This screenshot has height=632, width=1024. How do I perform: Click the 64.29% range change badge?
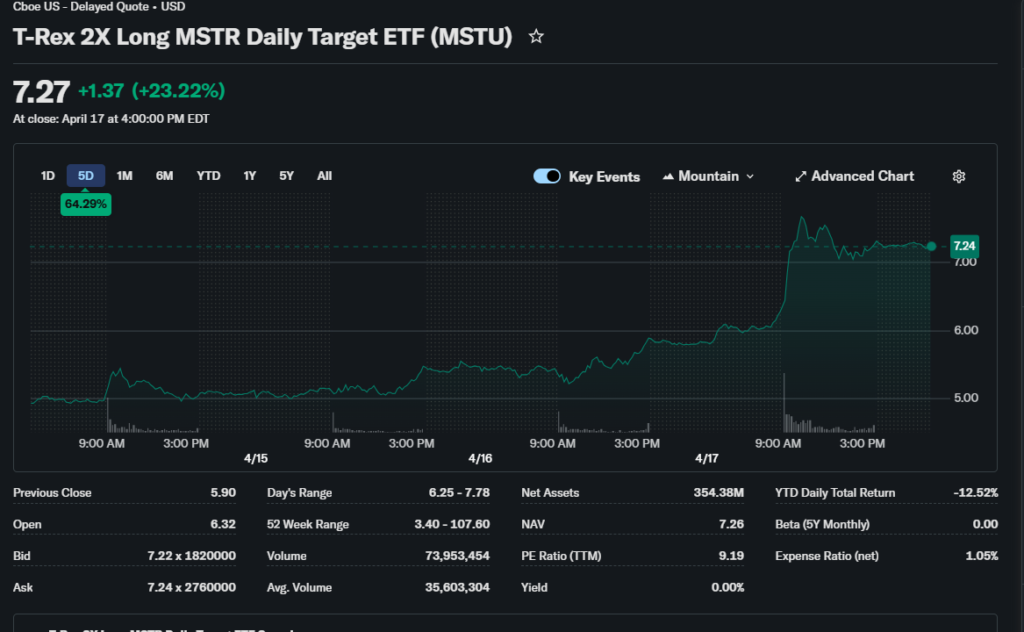click(86, 204)
